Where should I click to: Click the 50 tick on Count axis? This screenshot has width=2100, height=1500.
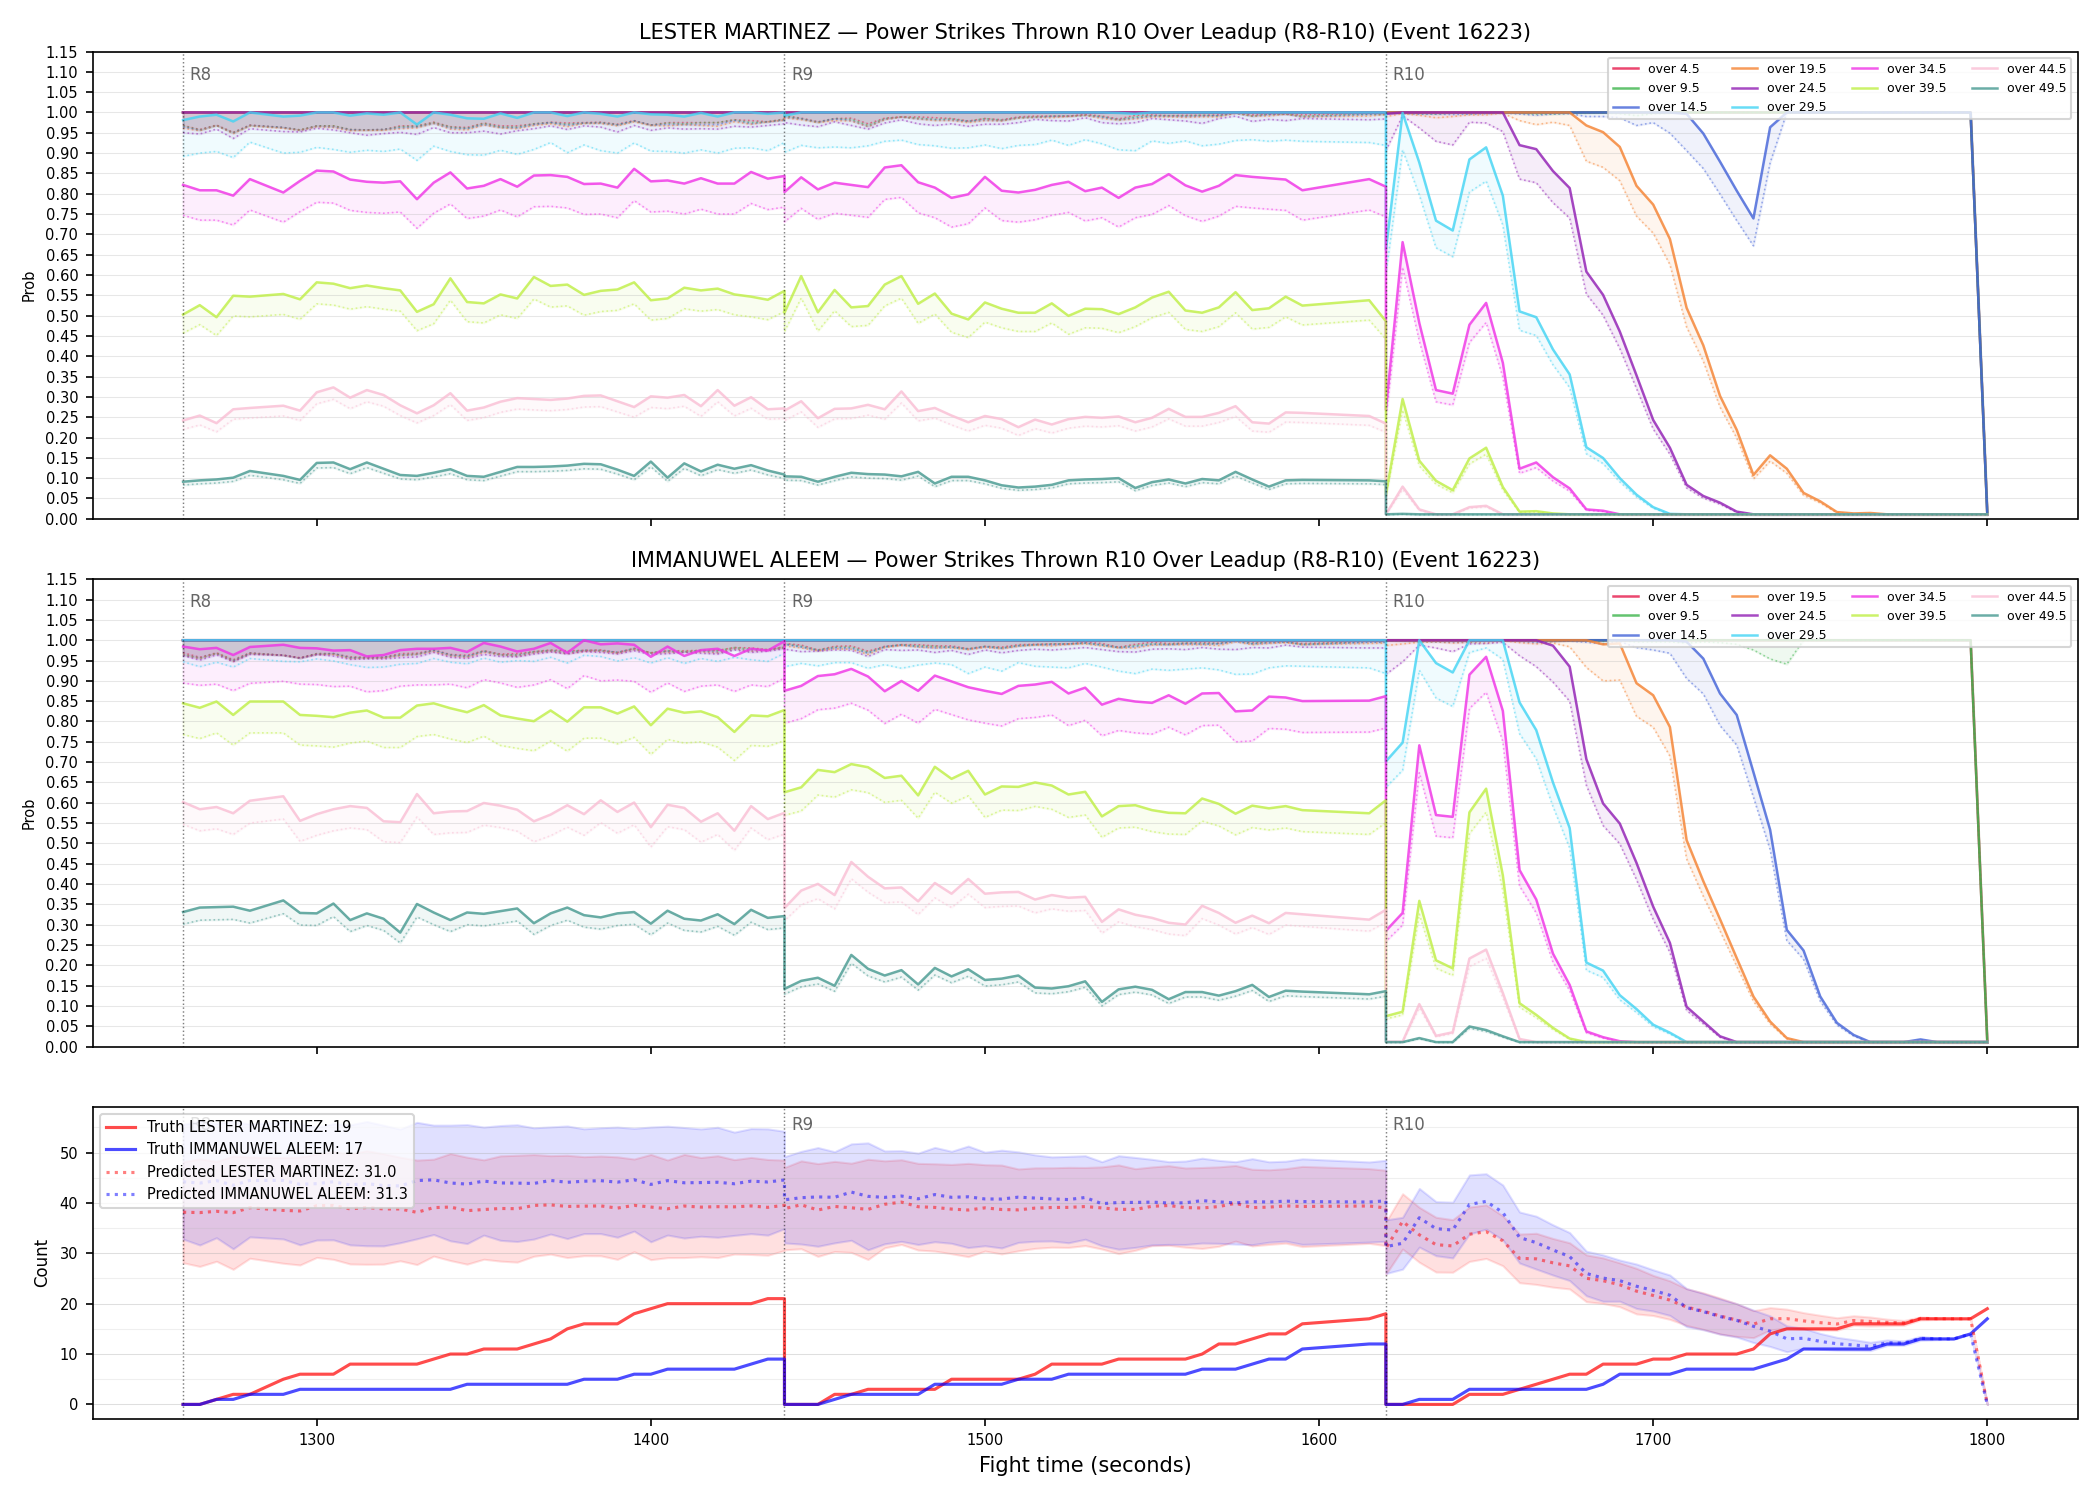point(69,1153)
